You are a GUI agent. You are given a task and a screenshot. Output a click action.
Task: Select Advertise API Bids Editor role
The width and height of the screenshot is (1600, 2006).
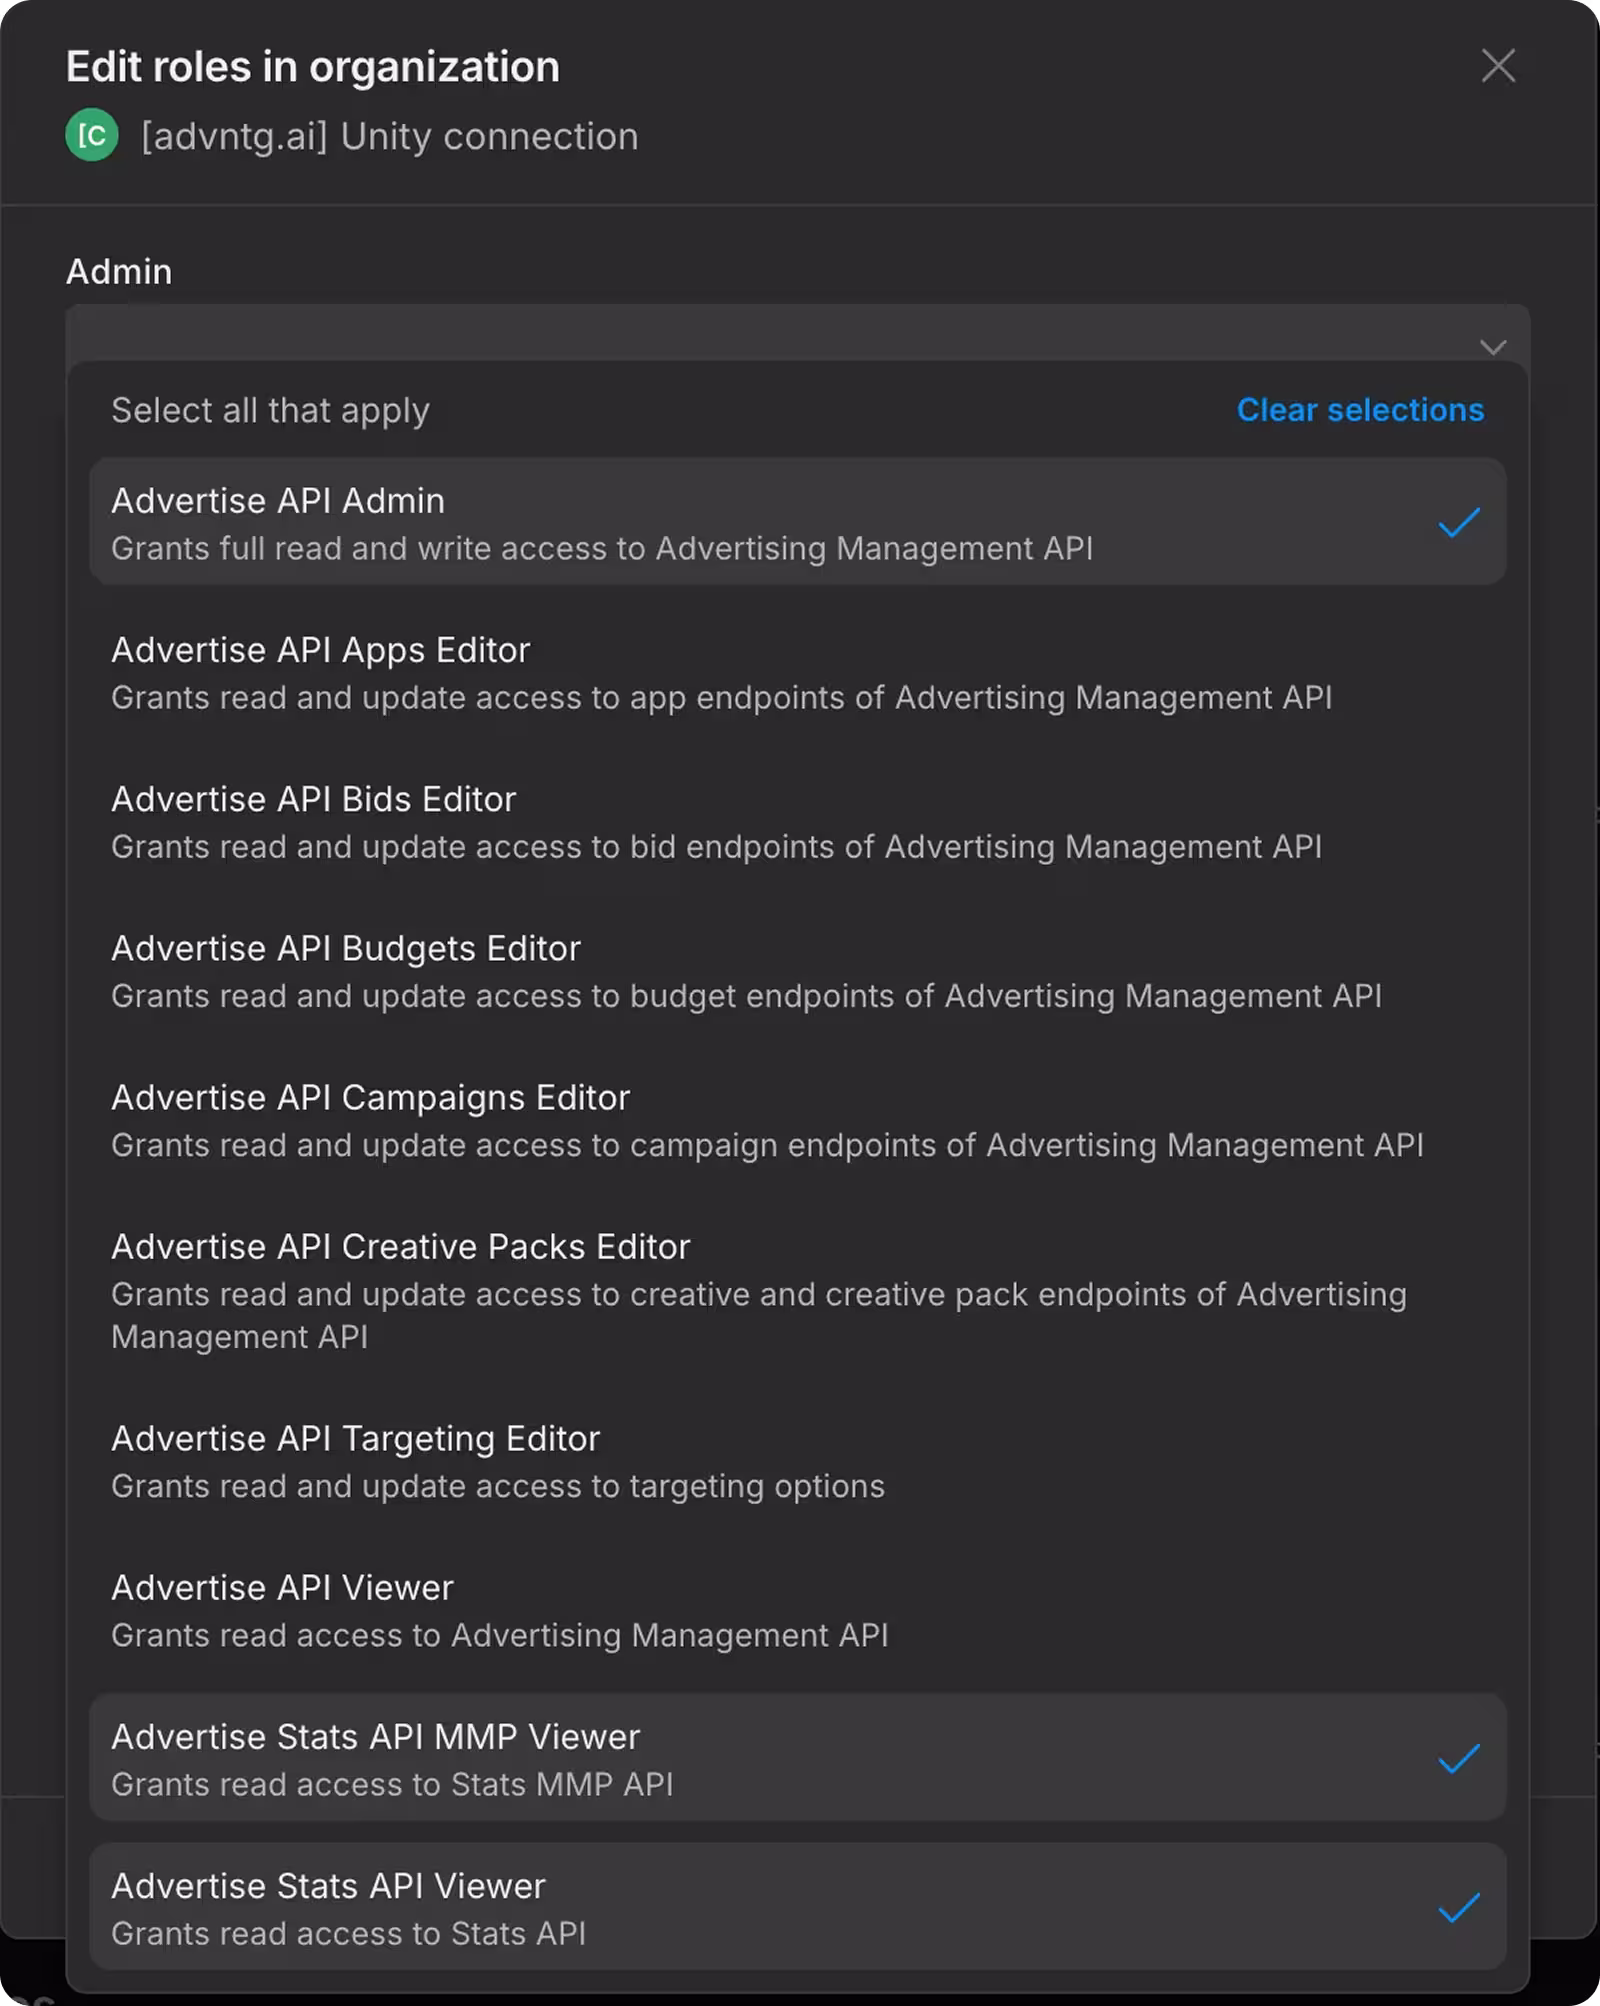click(798, 821)
